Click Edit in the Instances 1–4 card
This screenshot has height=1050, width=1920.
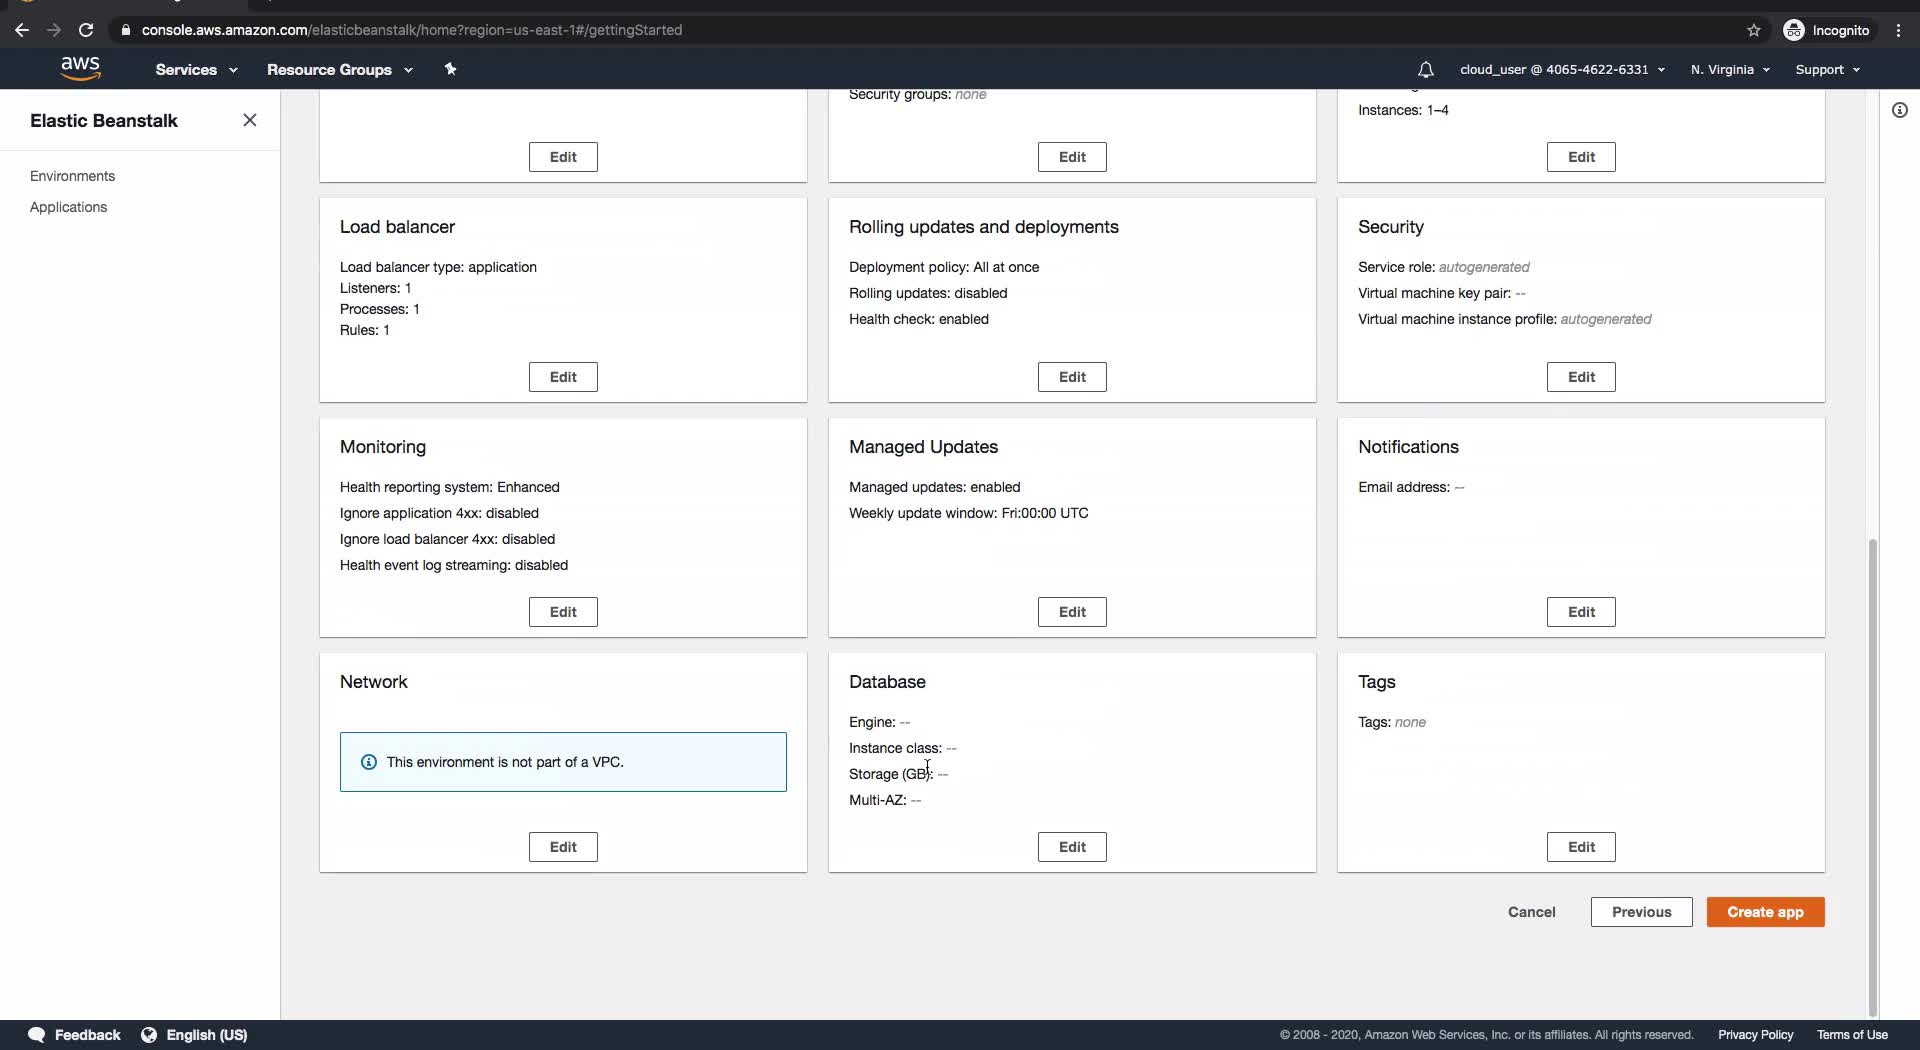click(x=1581, y=157)
